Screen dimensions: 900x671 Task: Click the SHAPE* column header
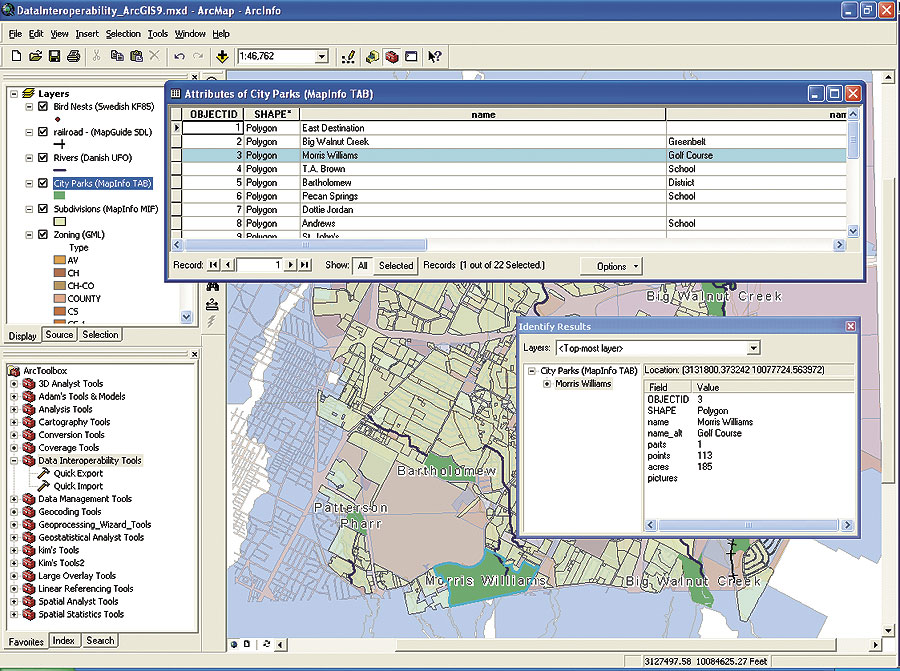tap(272, 114)
